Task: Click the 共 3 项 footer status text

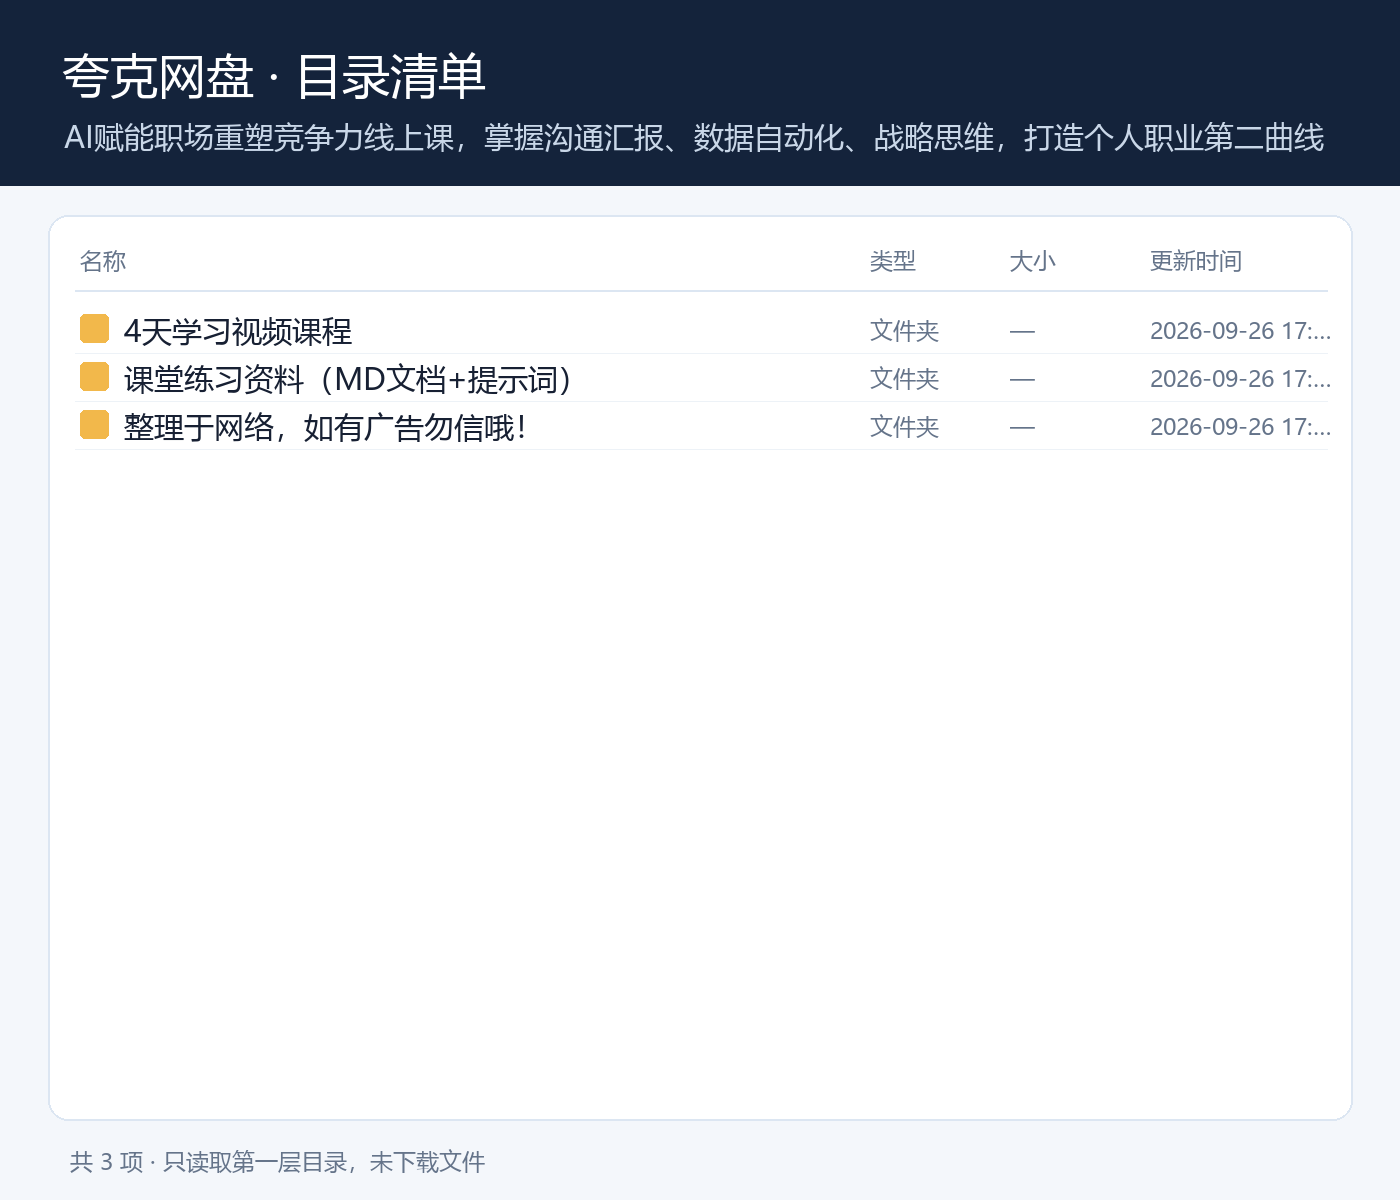Action: 277,1162
